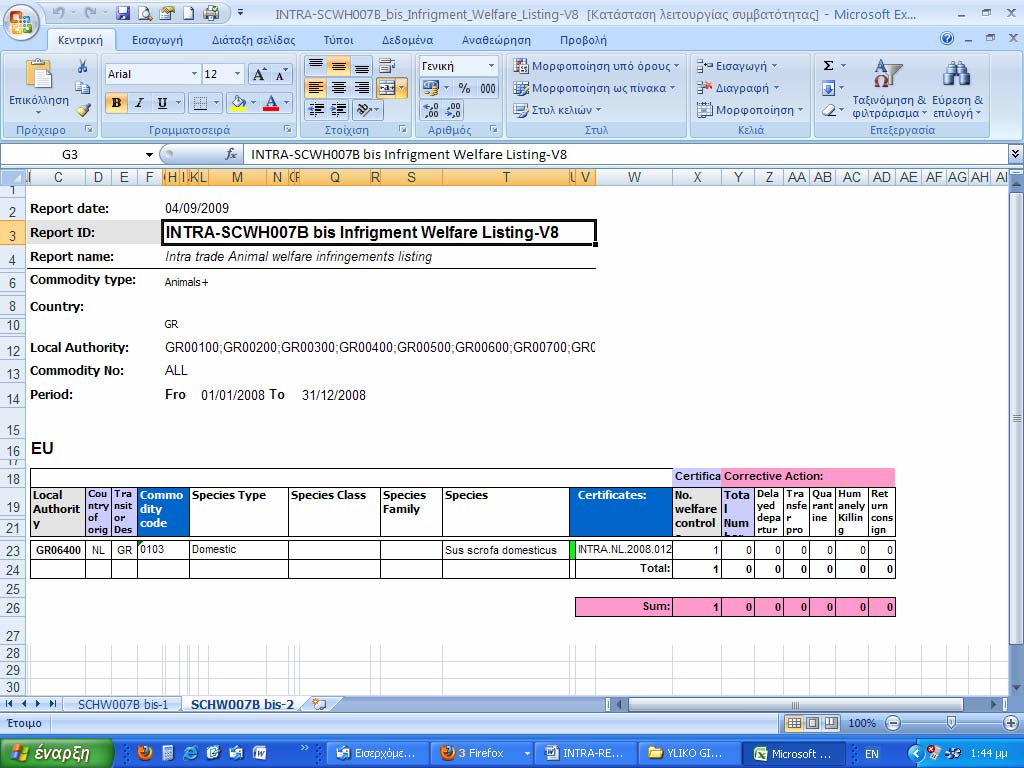Click the Borders icon in font group
Image resolution: width=1024 pixels, height=768 pixels.
pos(201,103)
